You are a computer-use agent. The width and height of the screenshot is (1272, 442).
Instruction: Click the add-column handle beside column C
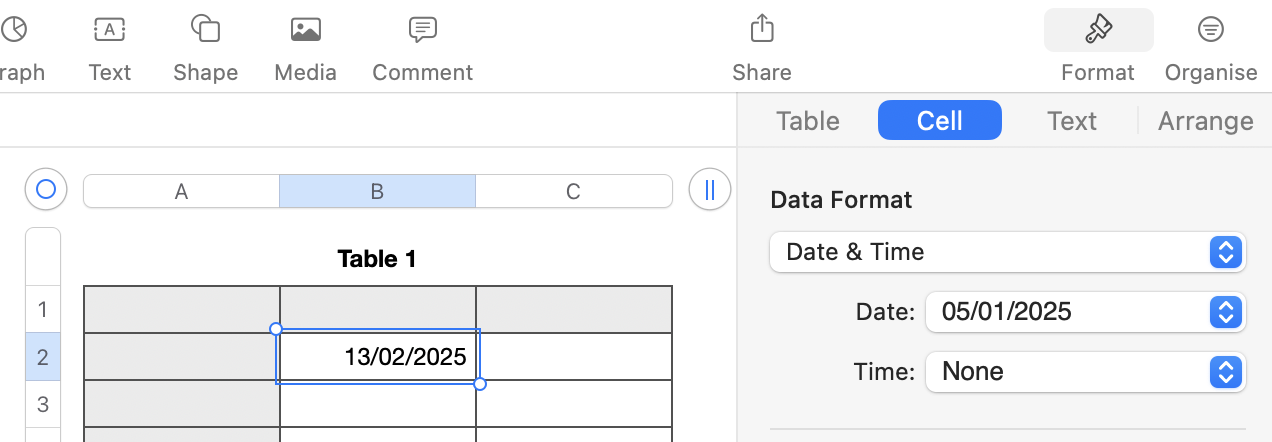pyautogui.click(x=710, y=189)
